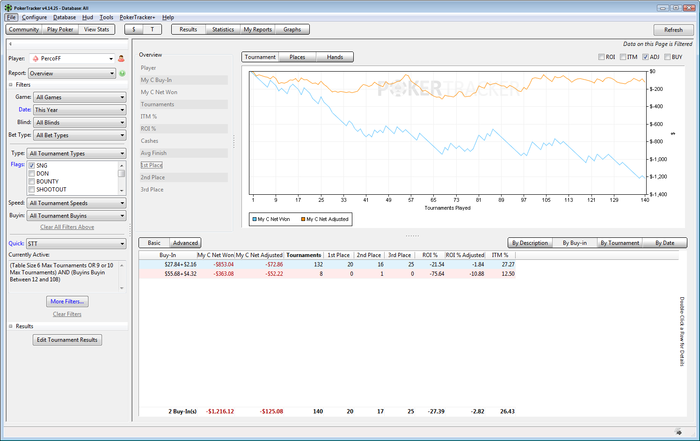
Task: Check the BUY graph checkbox
Action: 667,57
